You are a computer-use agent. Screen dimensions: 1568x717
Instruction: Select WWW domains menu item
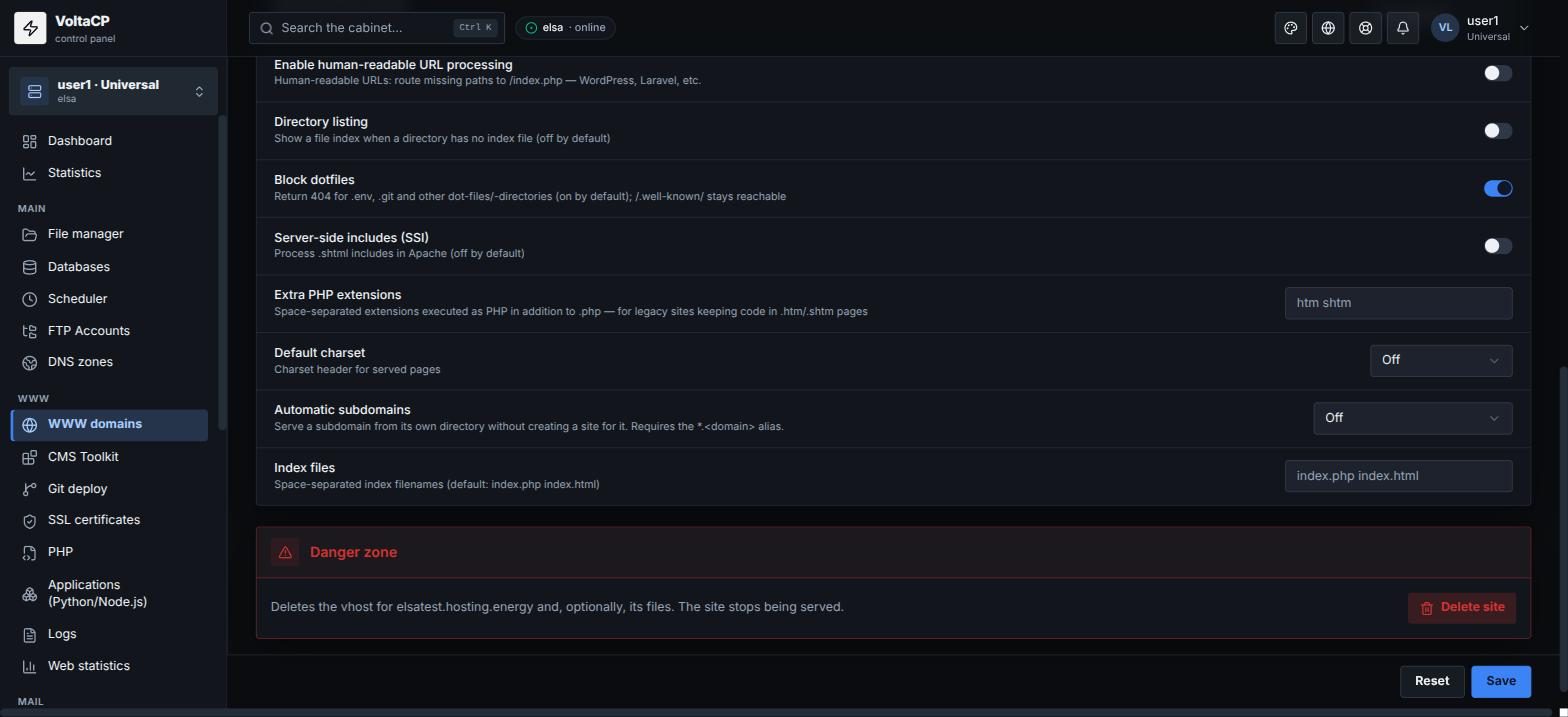pyautogui.click(x=109, y=425)
